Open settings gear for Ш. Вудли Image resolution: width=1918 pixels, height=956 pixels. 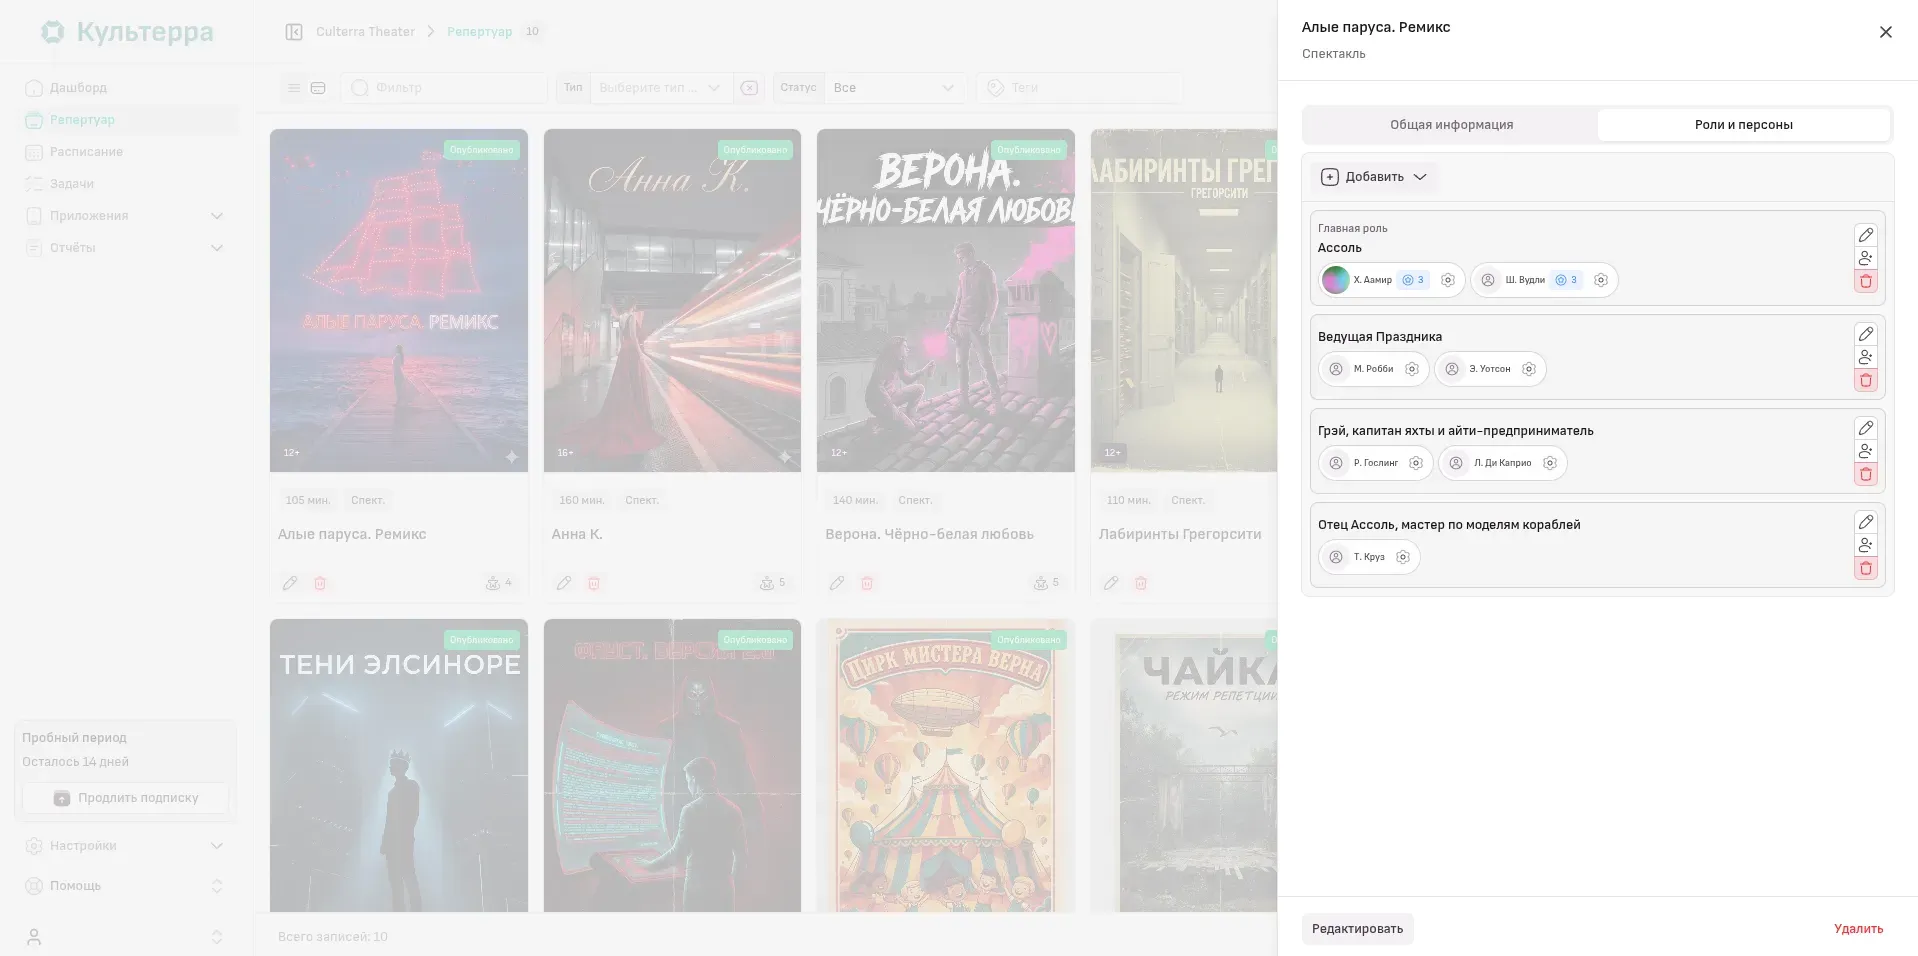point(1600,280)
